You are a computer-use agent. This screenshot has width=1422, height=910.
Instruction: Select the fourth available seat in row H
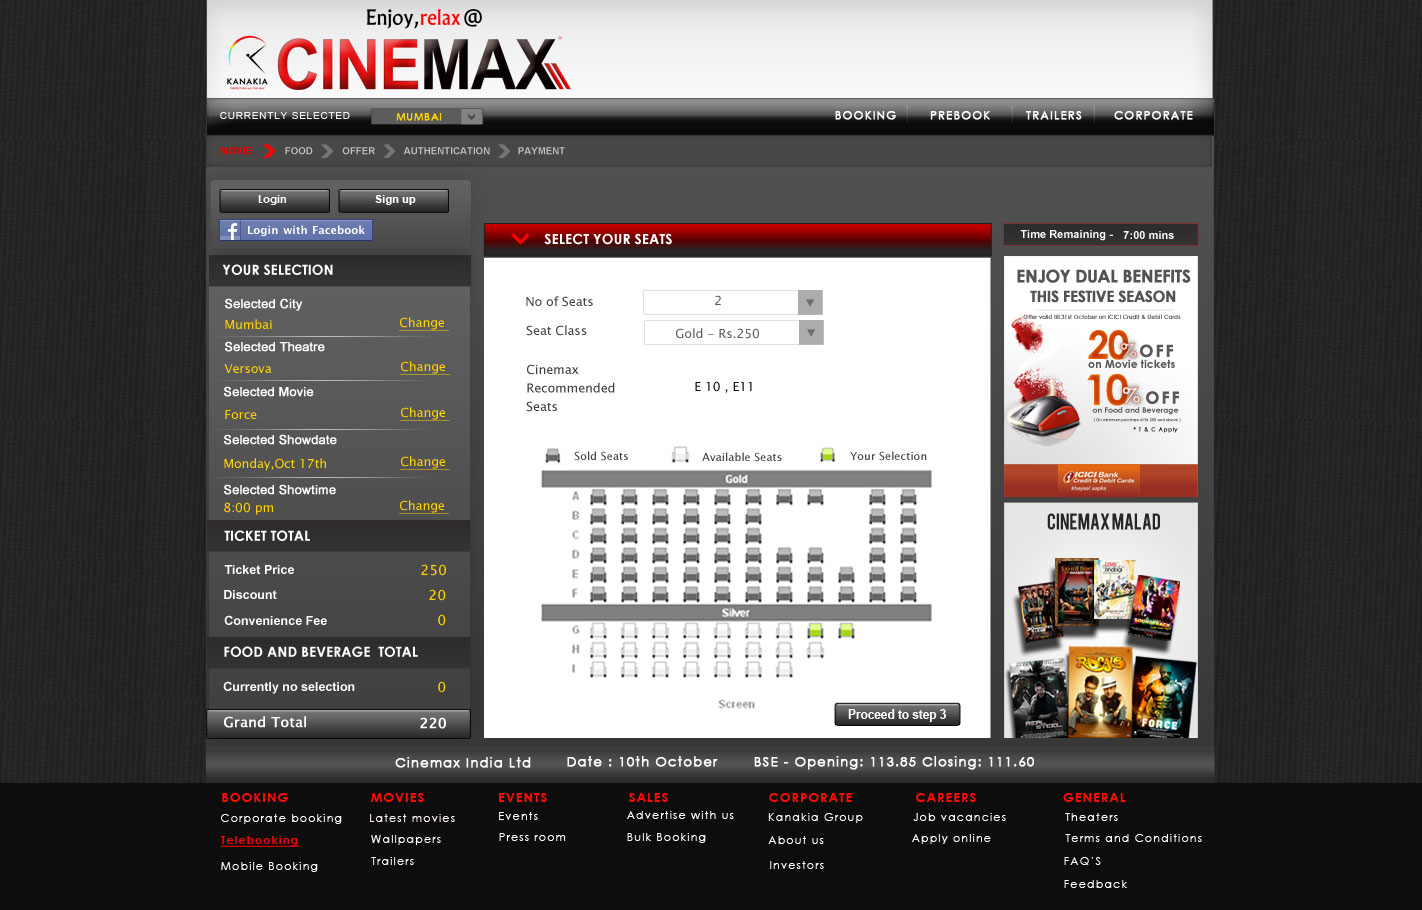coord(691,650)
